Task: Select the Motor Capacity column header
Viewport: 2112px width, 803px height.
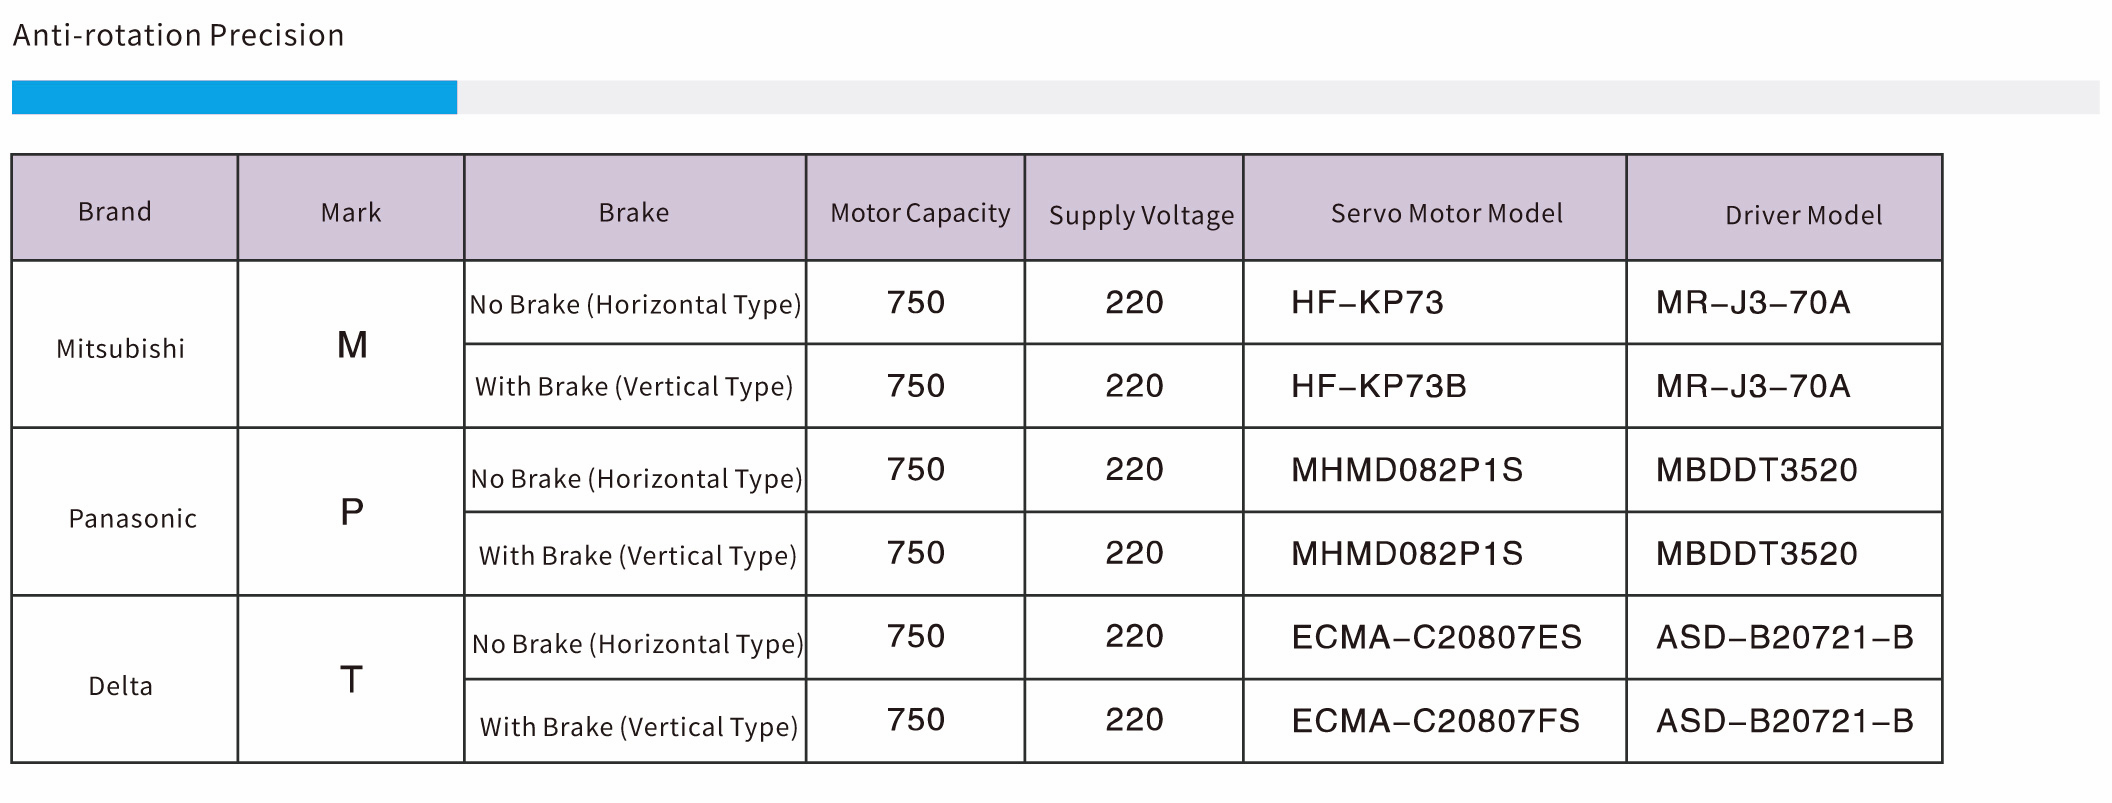Action: 920,213
